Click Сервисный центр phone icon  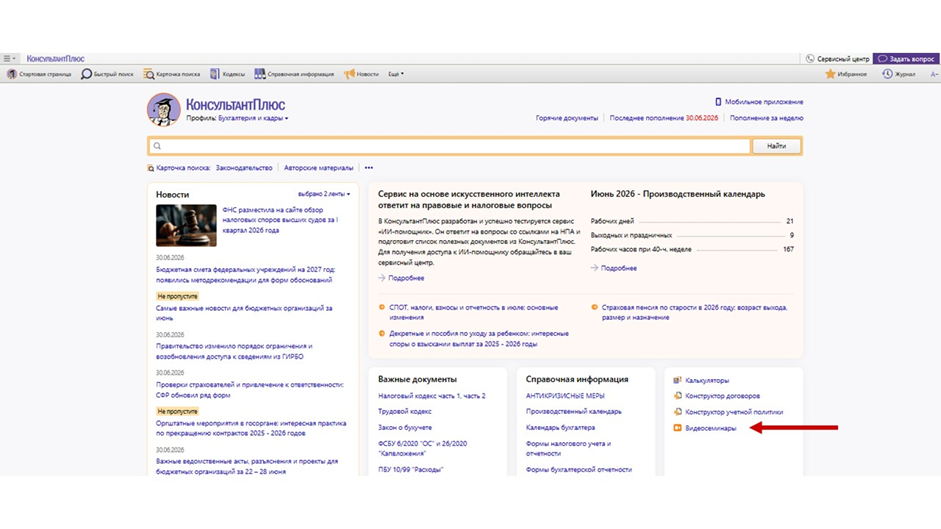point(810,59)
